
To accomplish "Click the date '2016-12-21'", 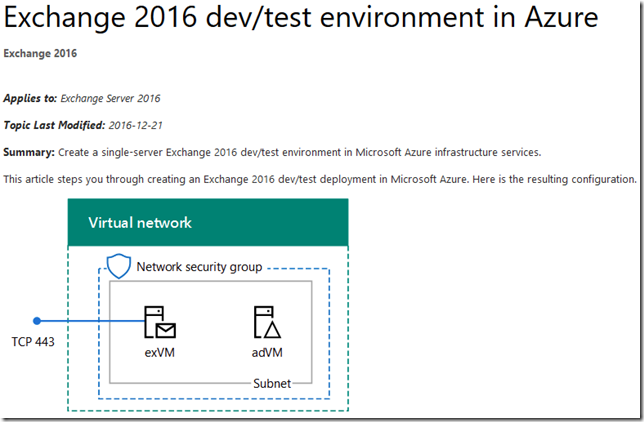I will click(x=136, y=125).
